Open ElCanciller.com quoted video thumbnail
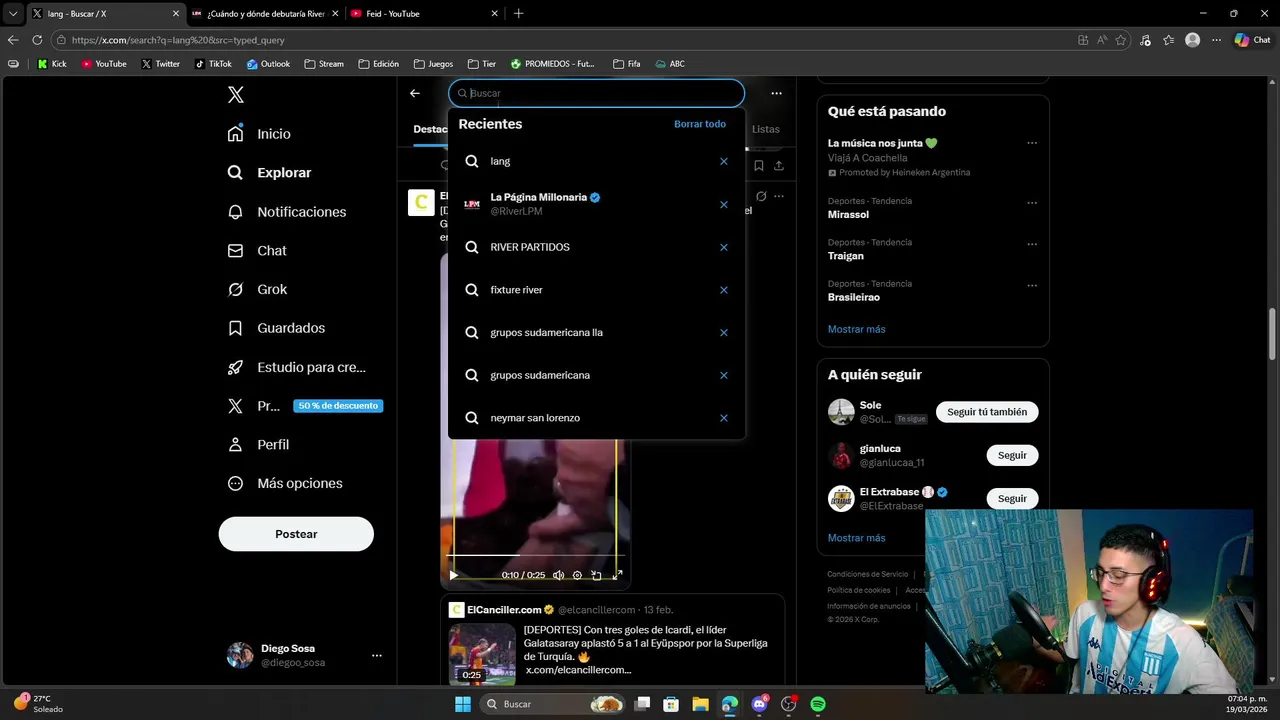The image size is (1280, 720). 482,653
